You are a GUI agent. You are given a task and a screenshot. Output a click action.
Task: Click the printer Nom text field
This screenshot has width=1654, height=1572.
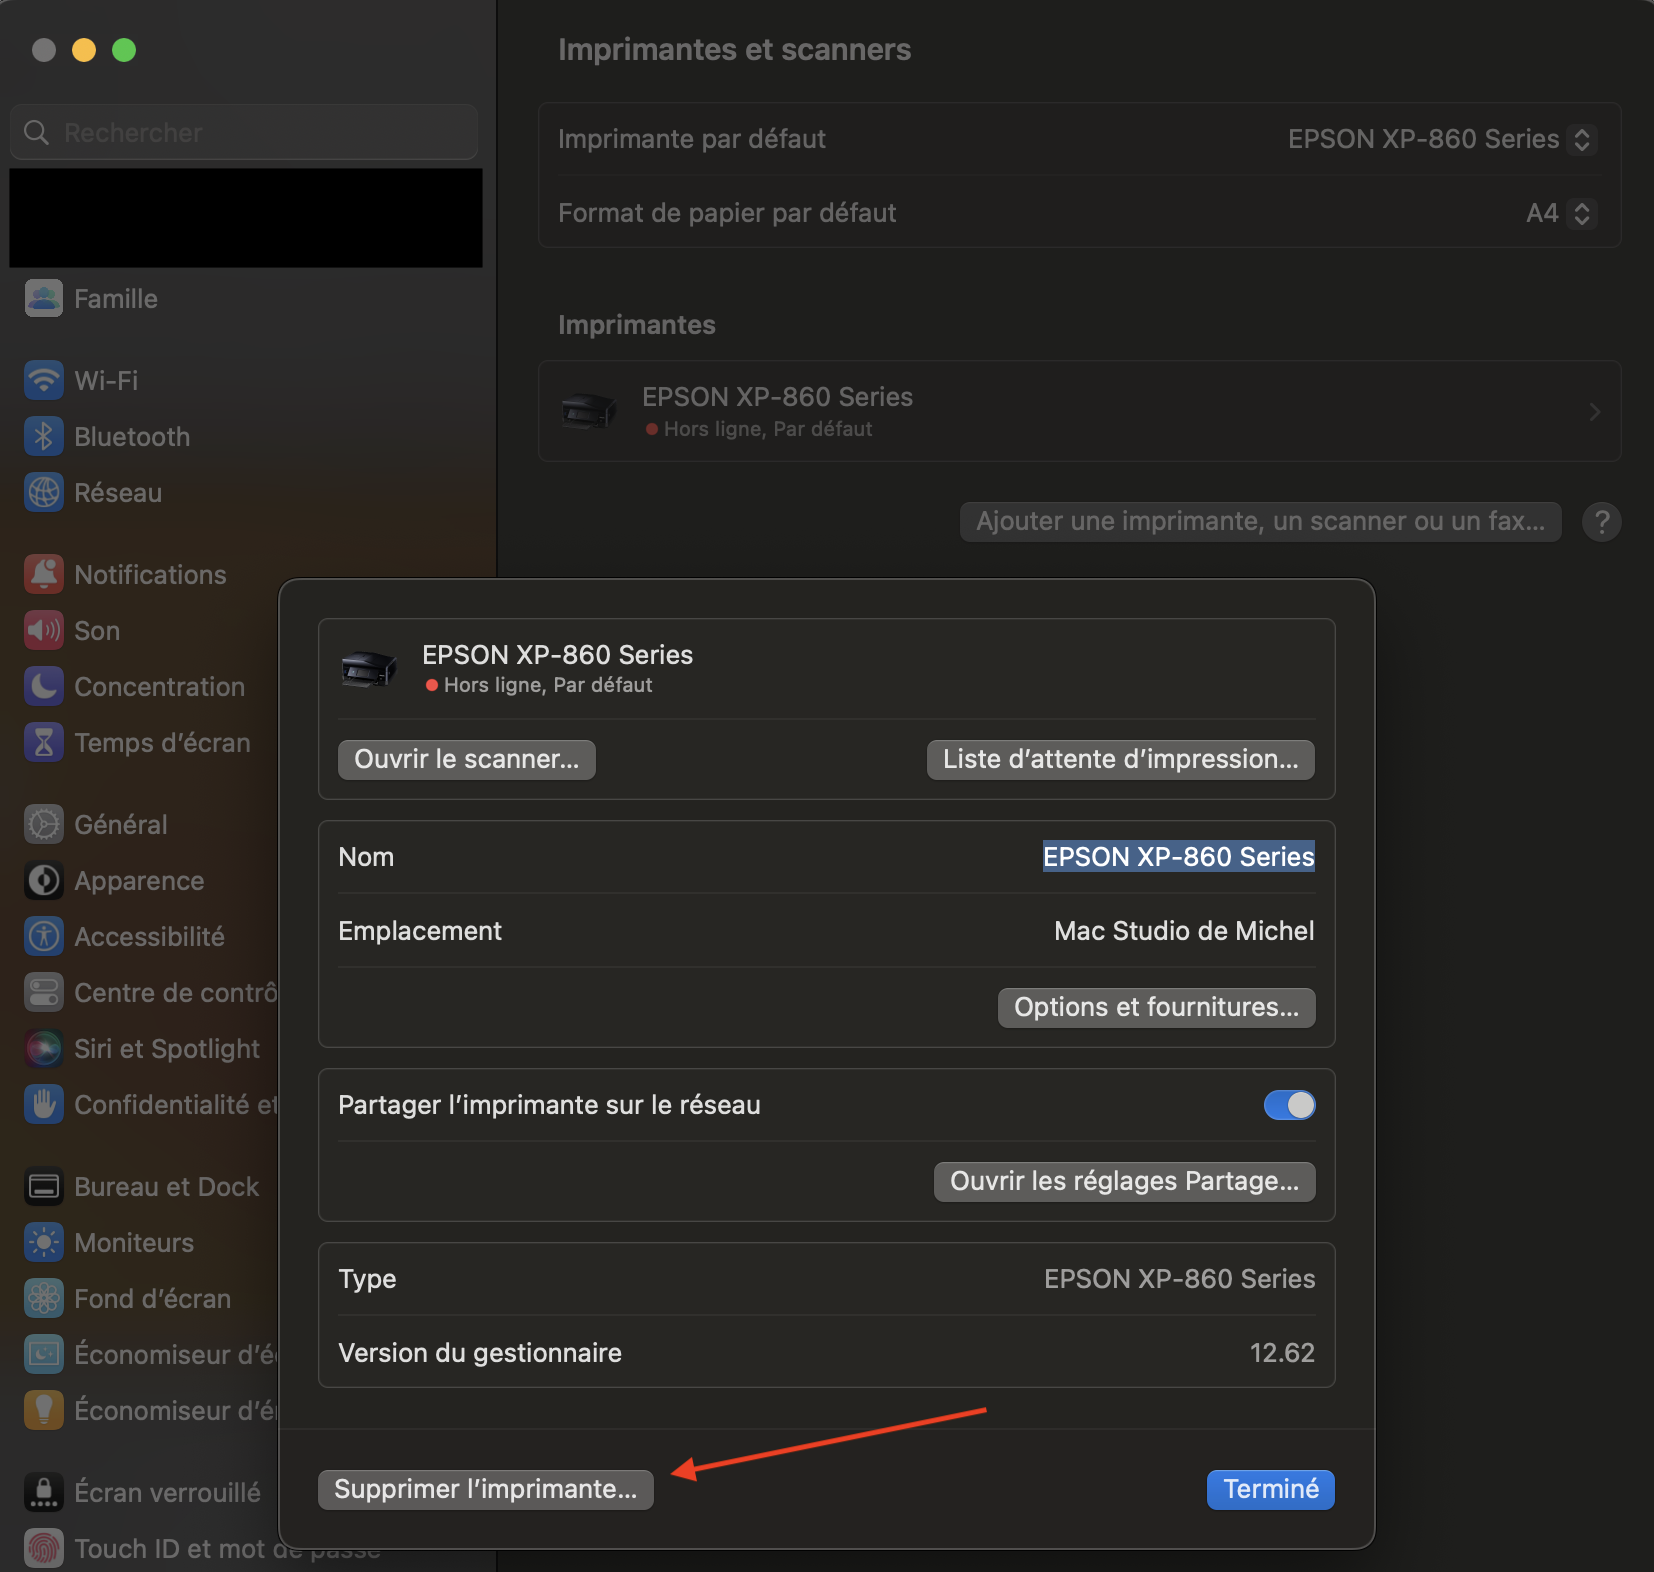tap(1178, 857)
